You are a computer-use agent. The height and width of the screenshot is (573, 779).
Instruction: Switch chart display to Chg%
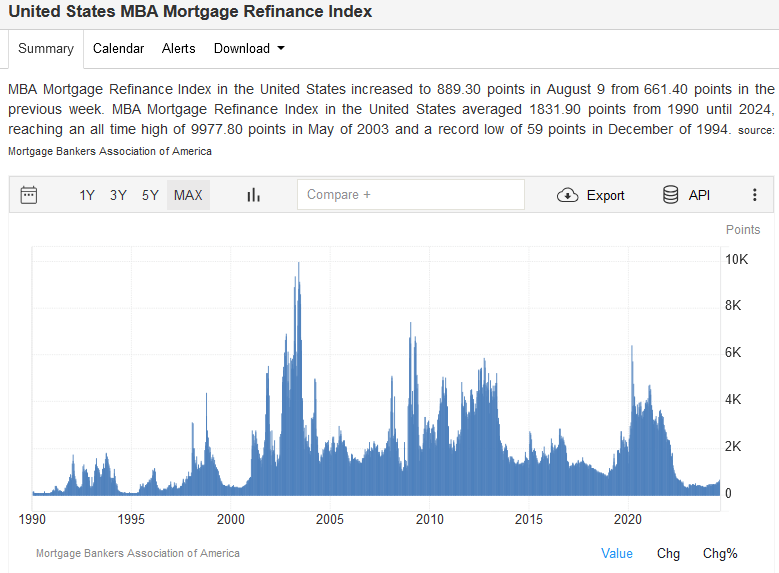pos(720,553)
